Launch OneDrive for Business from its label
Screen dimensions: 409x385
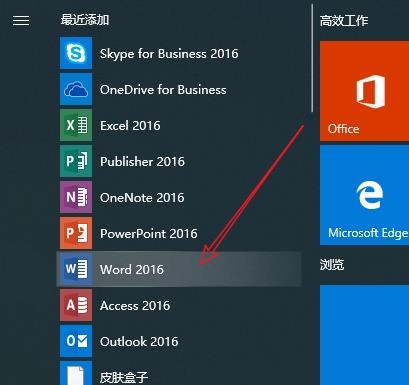pos(163,90)
